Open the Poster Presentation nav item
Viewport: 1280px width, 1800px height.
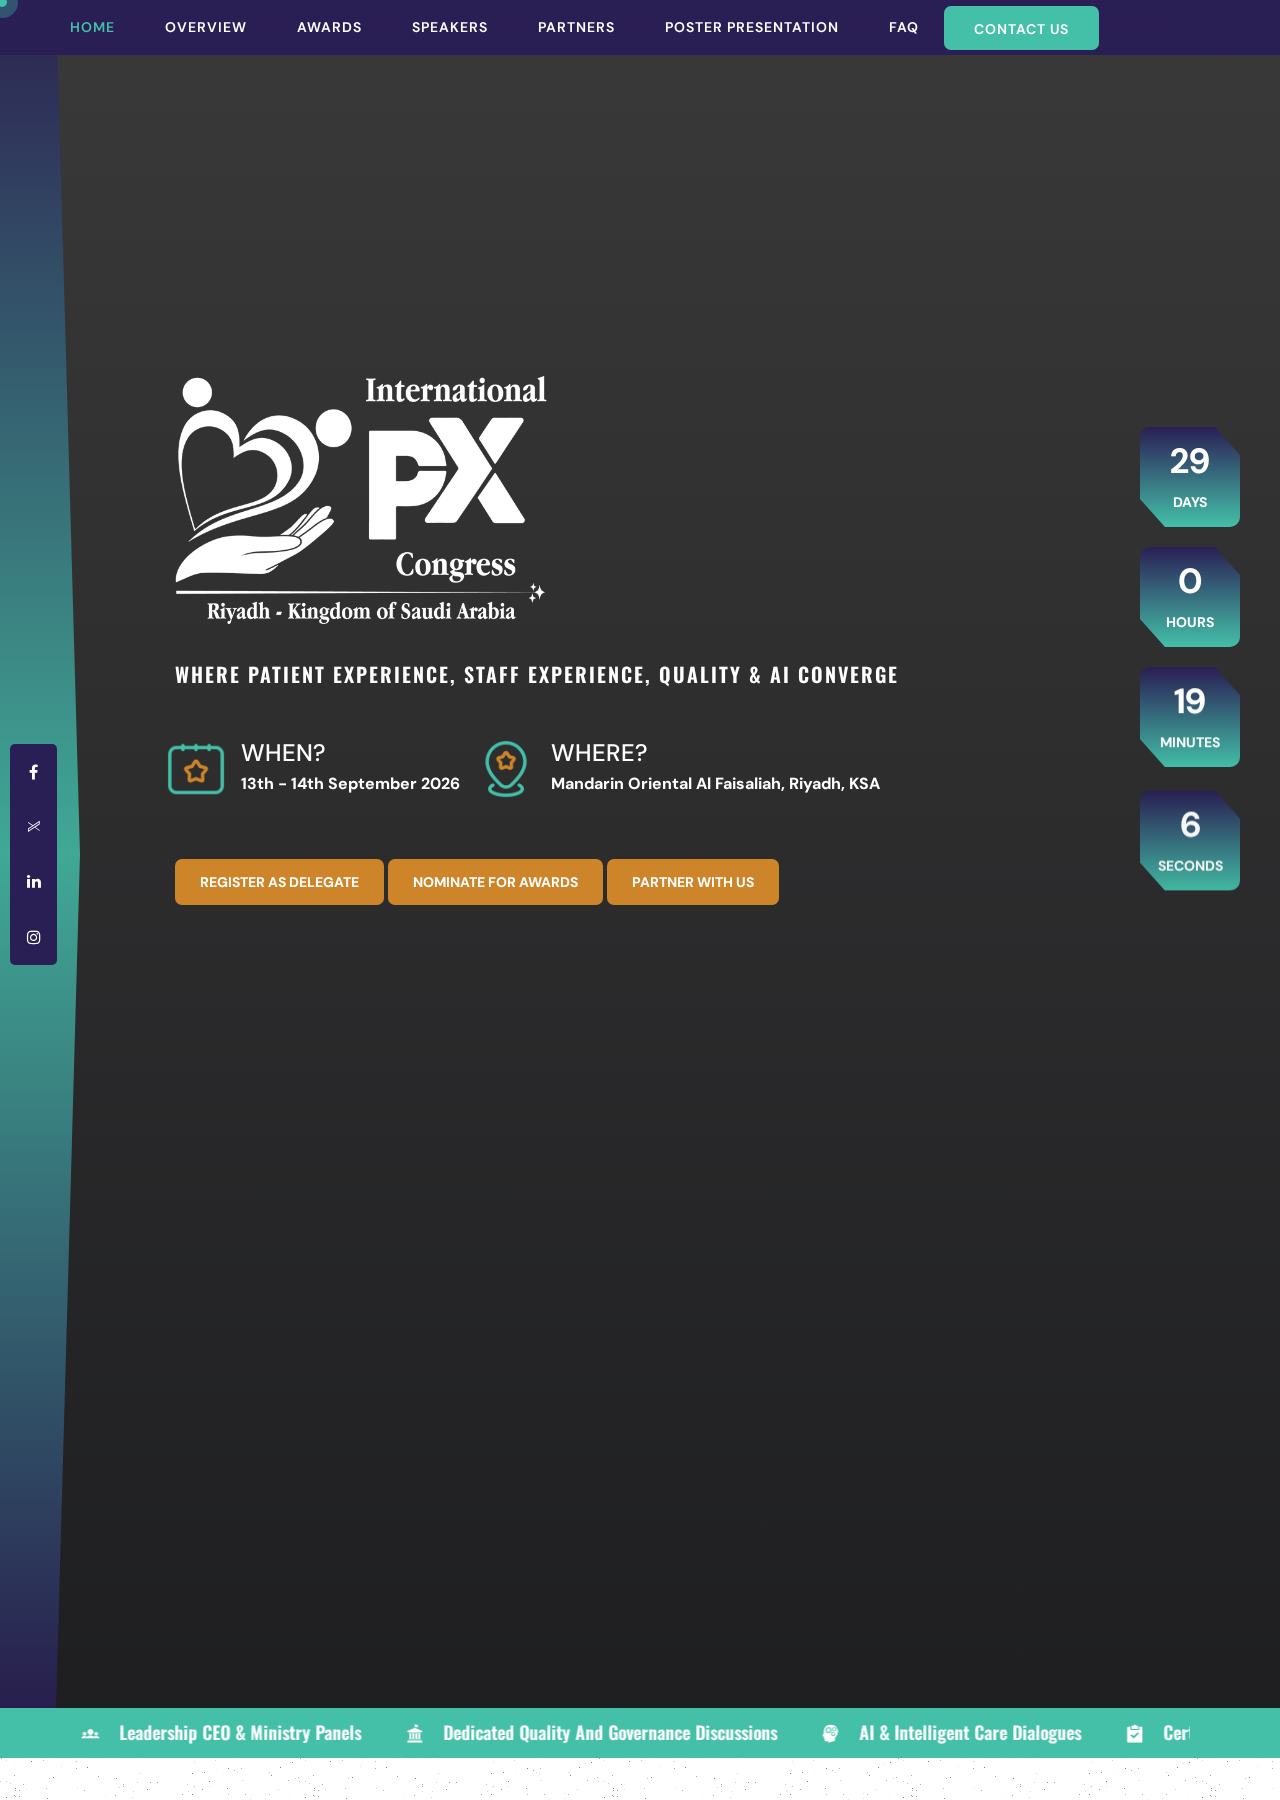(x=752, y=27)
